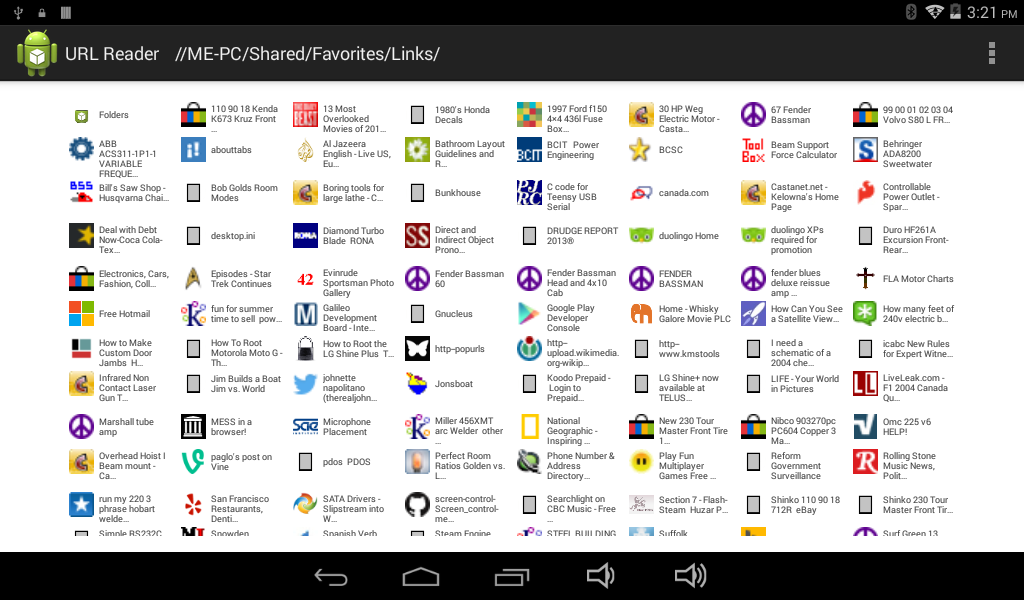Open the BCSC star icon
1024x600 pixels.
(639, 150)
